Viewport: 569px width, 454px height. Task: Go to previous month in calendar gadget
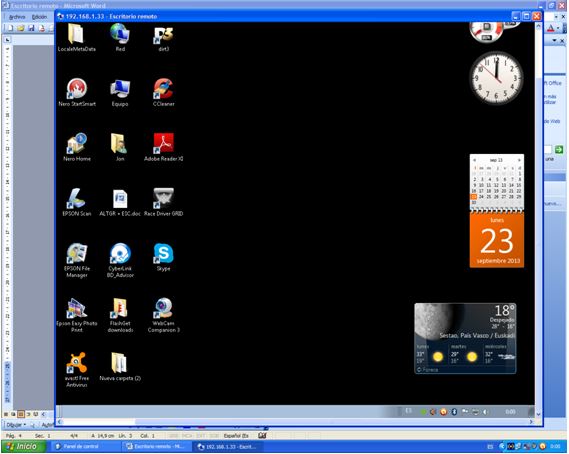(474, 160)
